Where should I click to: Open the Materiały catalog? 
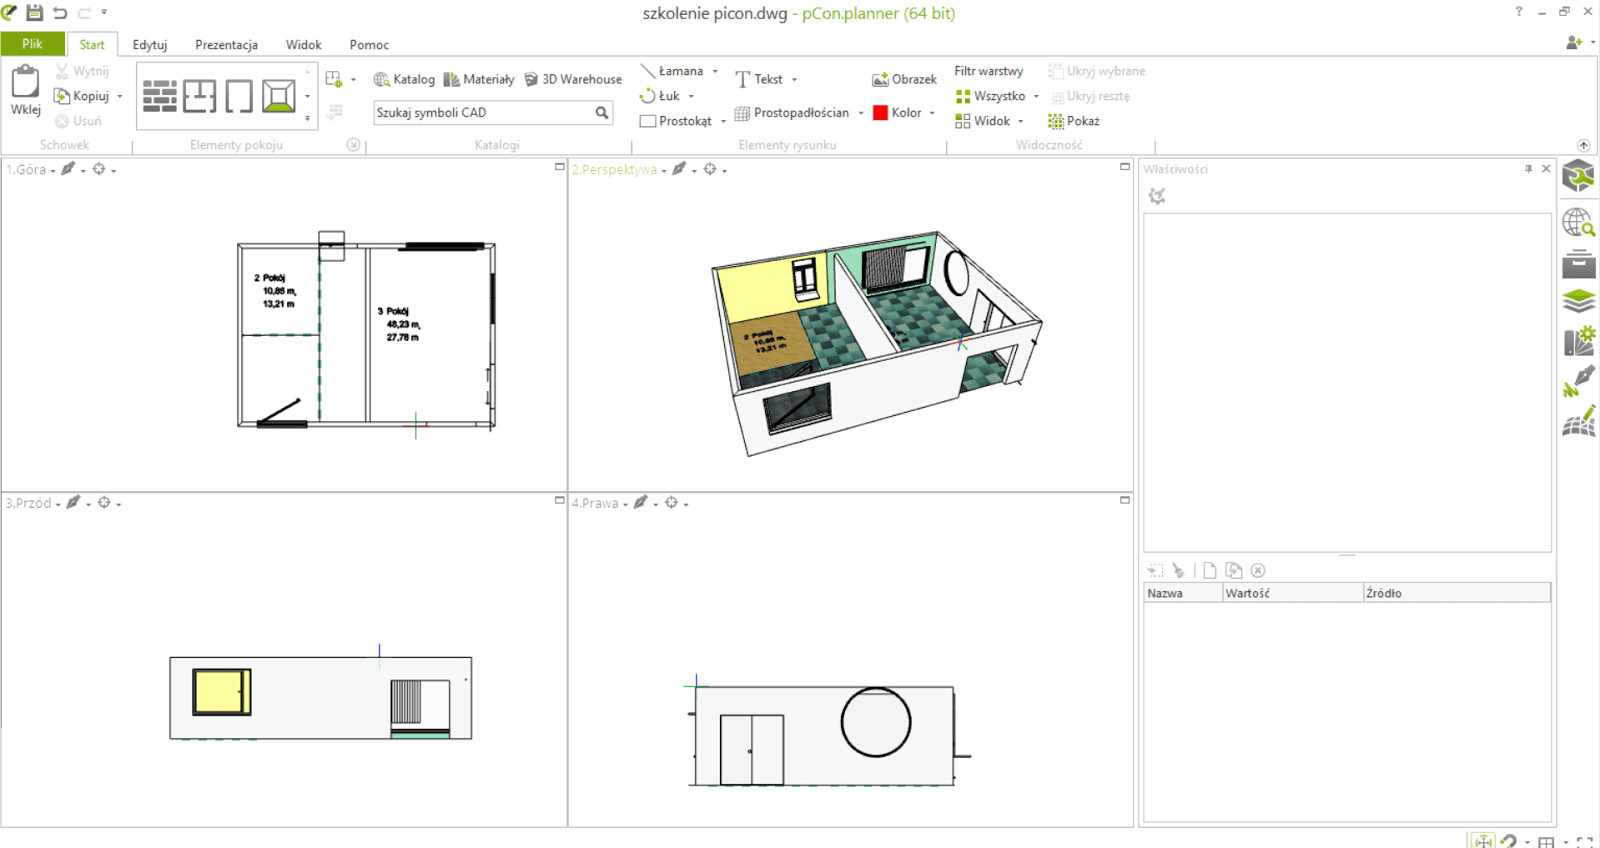pyautogui.click(x=479, y=79)
